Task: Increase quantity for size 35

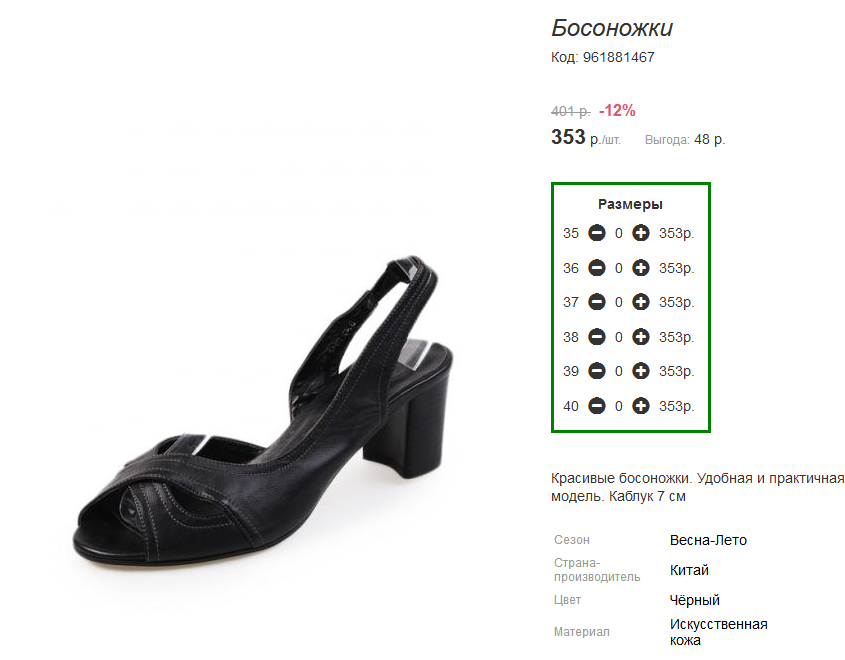Action: [x=641, y=233]
